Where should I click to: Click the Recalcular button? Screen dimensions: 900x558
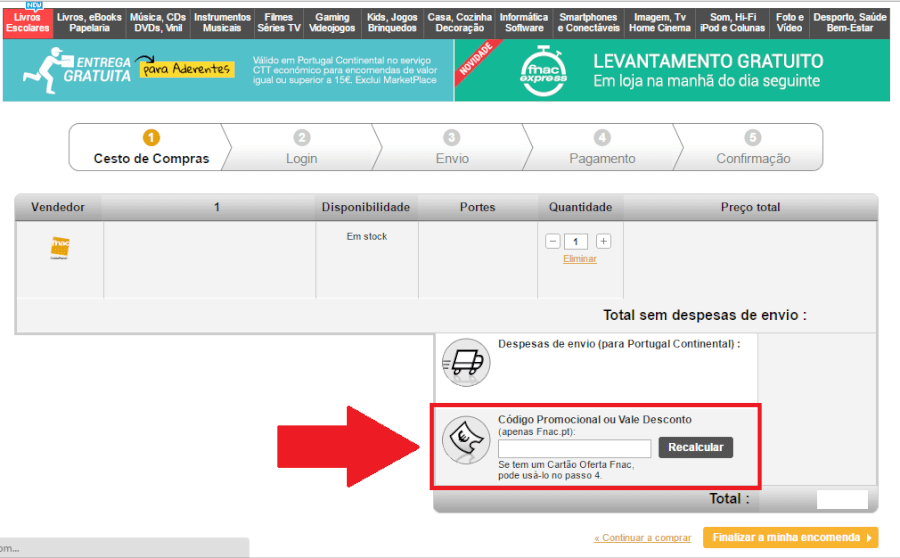click(x=696, y=447)
